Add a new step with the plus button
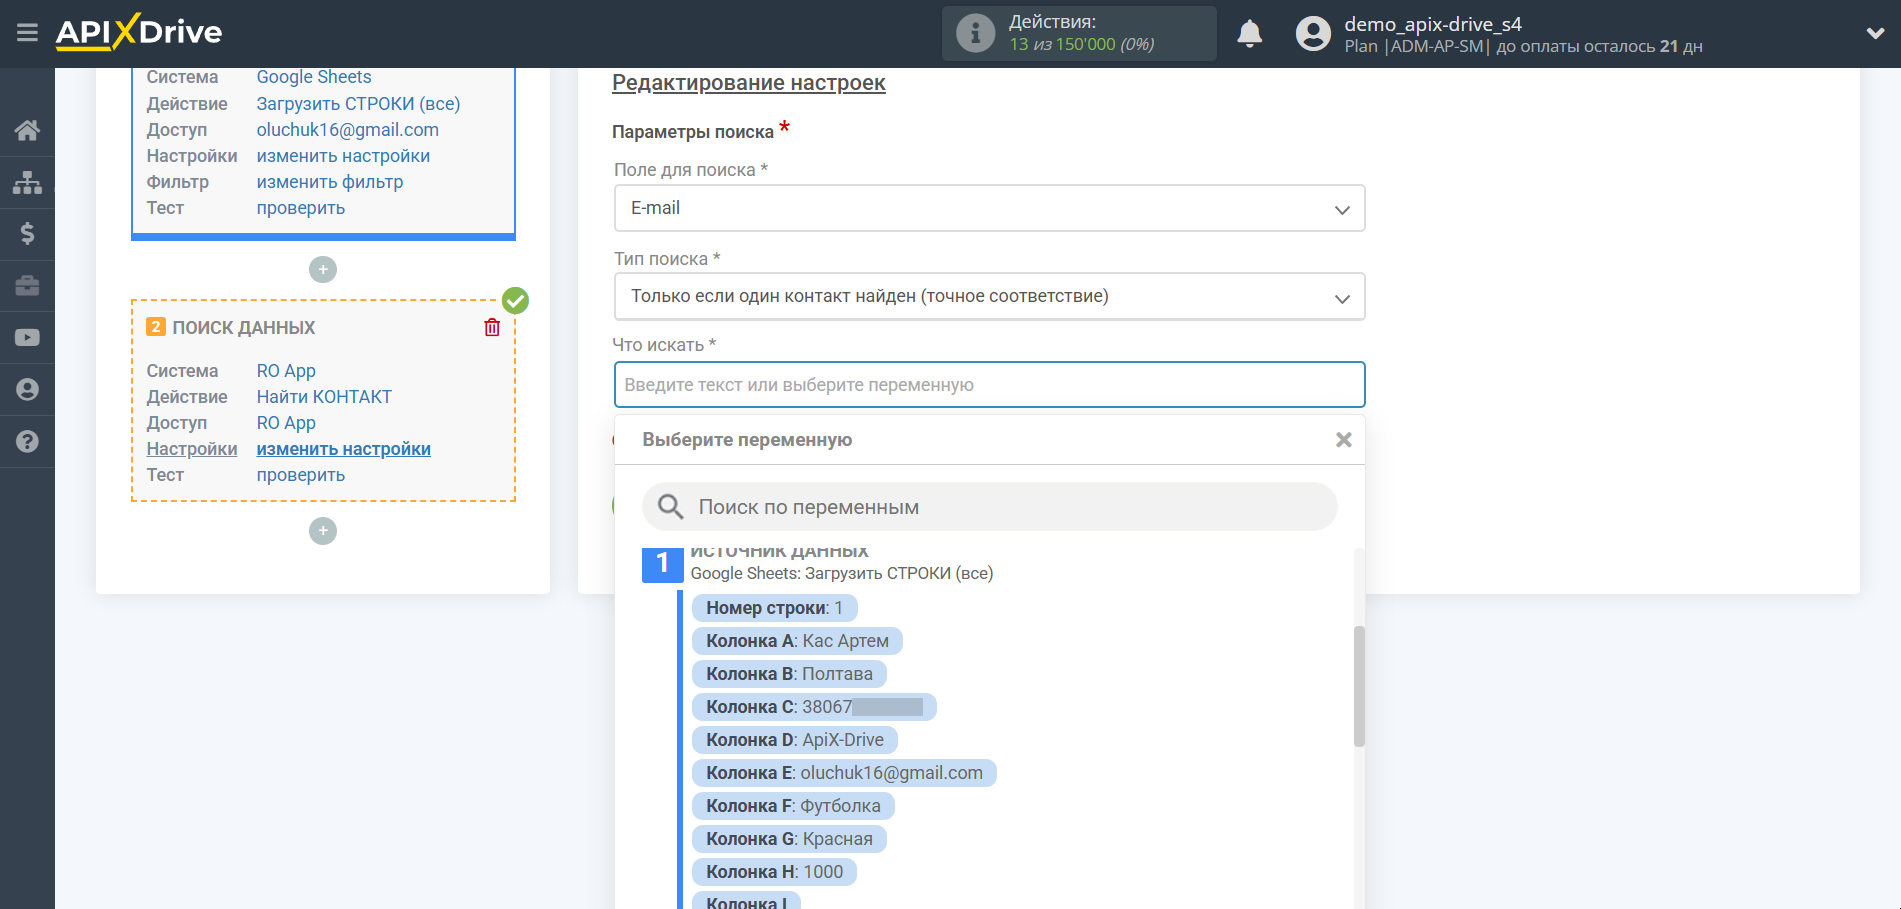 [322, 531]
